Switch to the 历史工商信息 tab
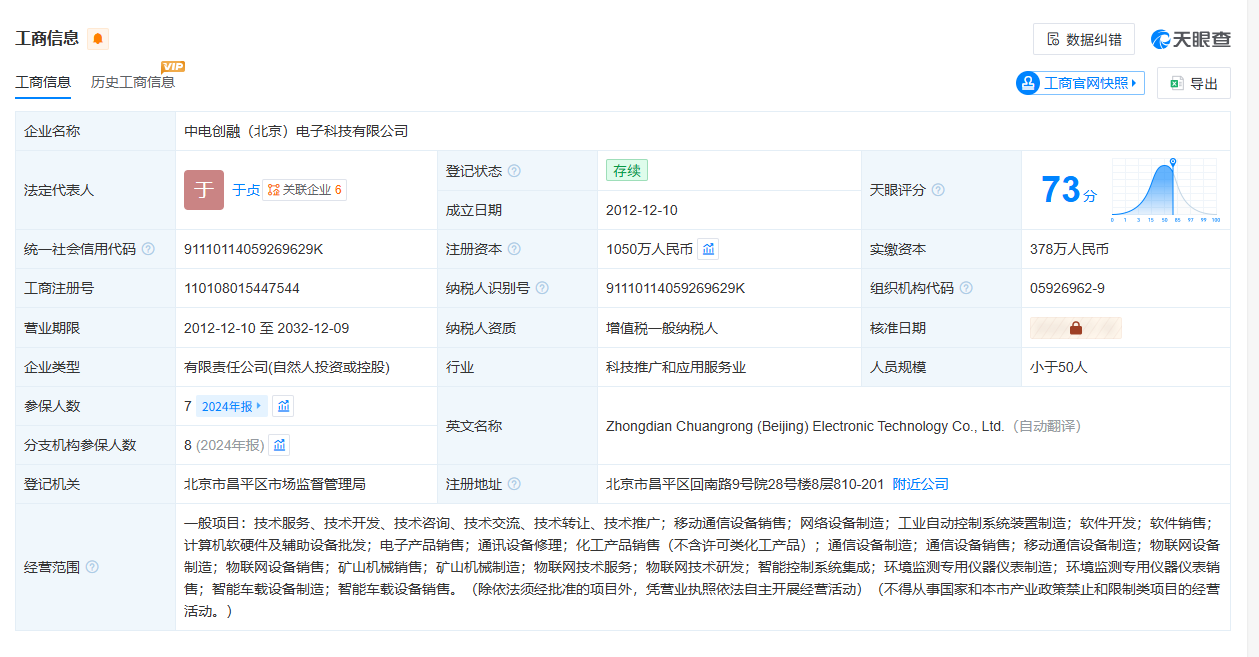1259x657 pixels. pos(132,82)
